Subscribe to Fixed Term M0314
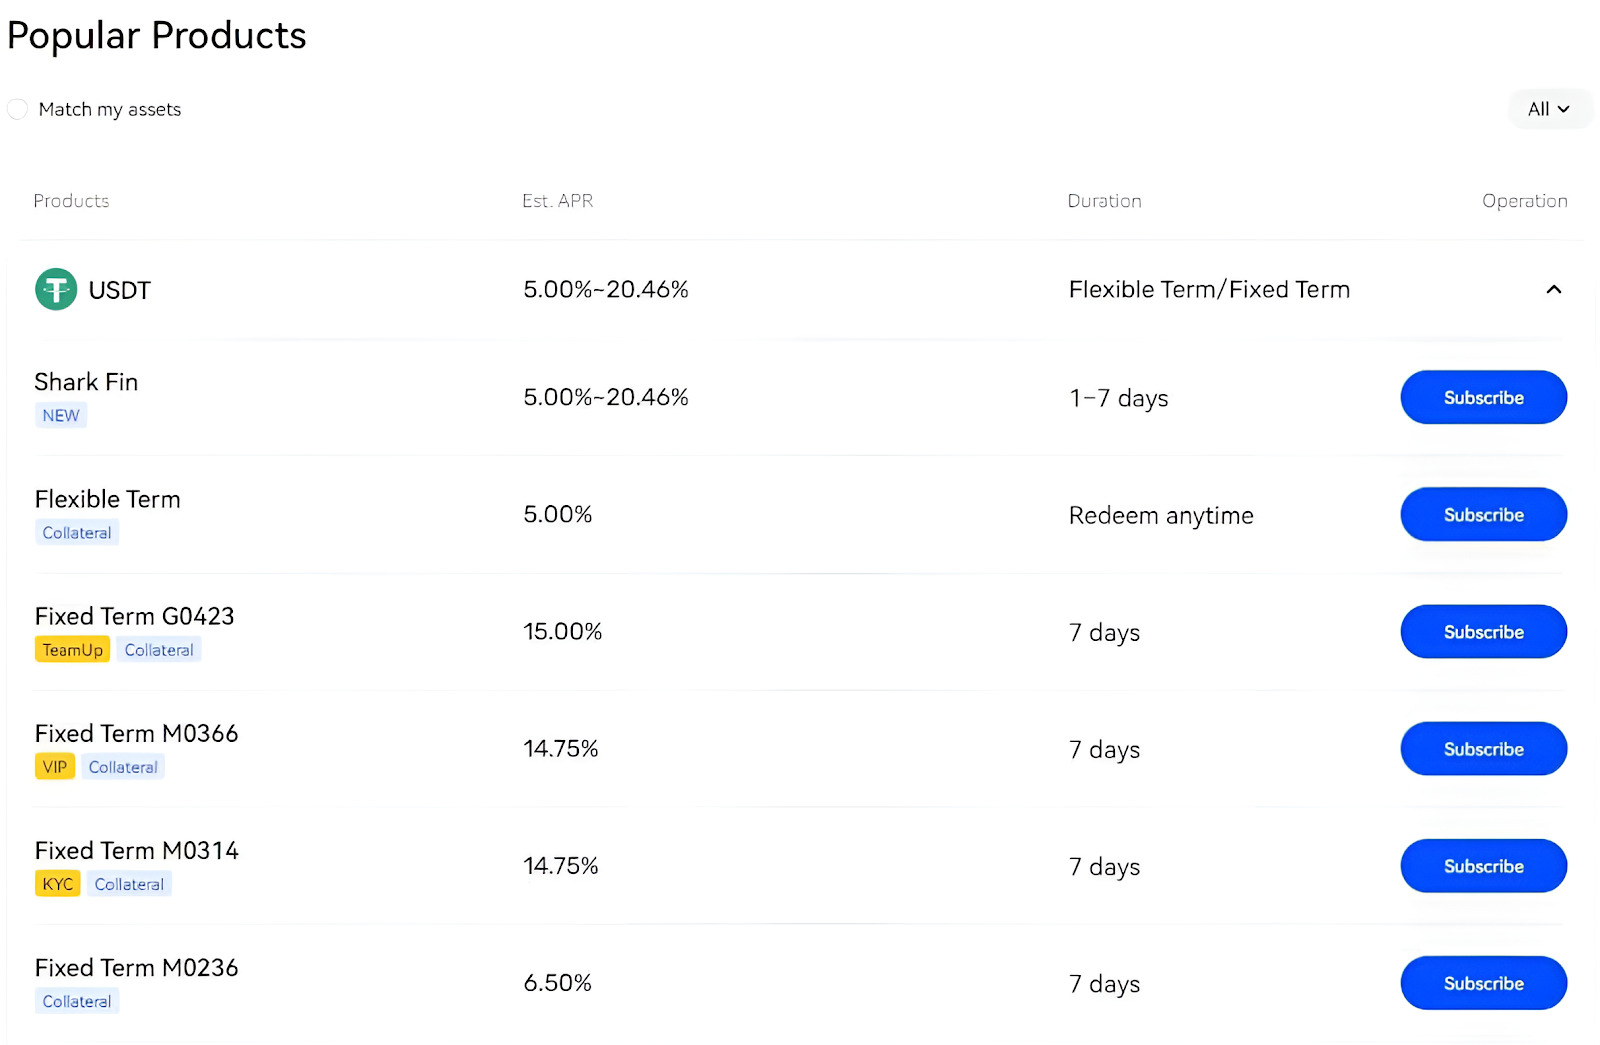Viewport: 1600px width, 1045px height. (1482, 866)
